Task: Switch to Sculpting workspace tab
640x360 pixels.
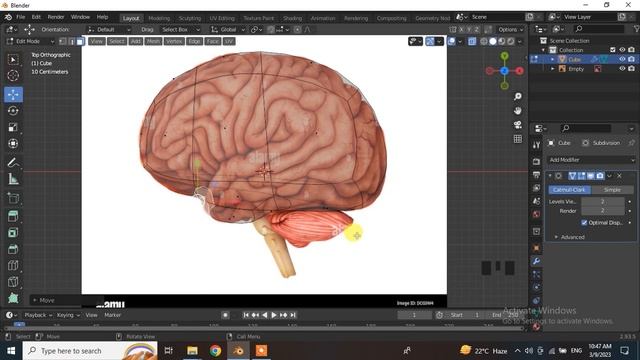Action: tap(190, 18)
